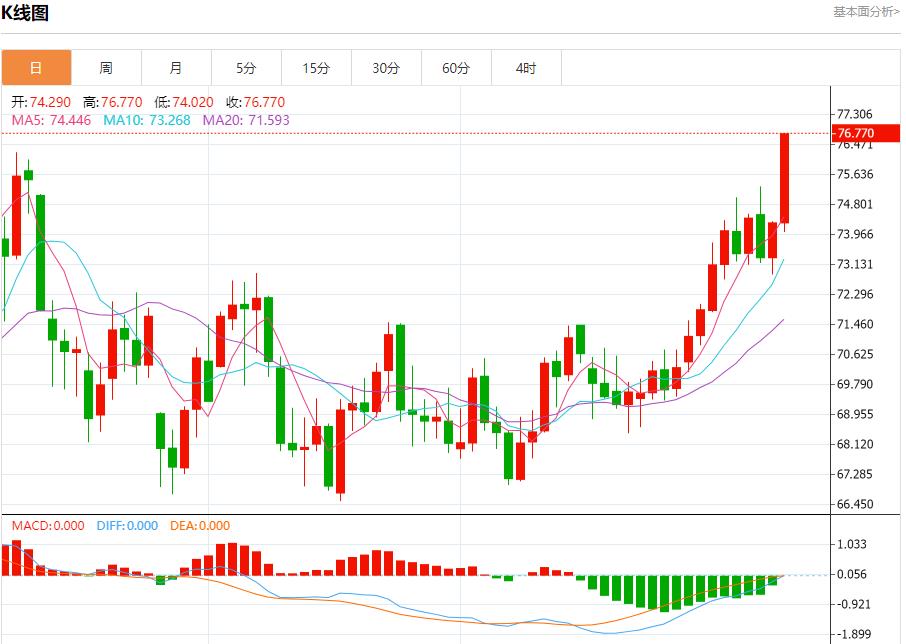Click the MA5 indicator label
Screen dimensions: 906x644
[x=51, y=120]
